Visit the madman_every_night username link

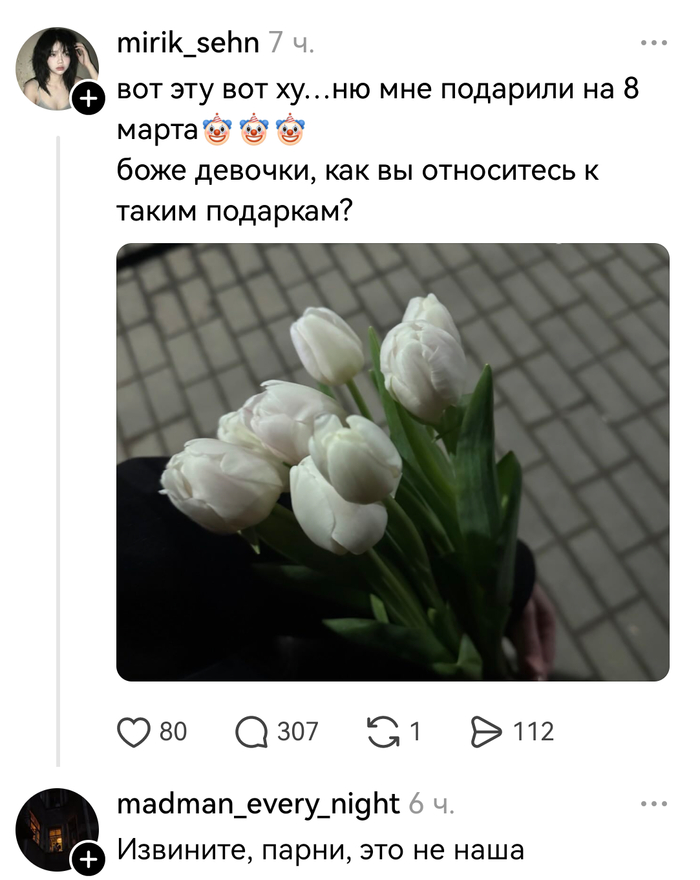(258, 805)
